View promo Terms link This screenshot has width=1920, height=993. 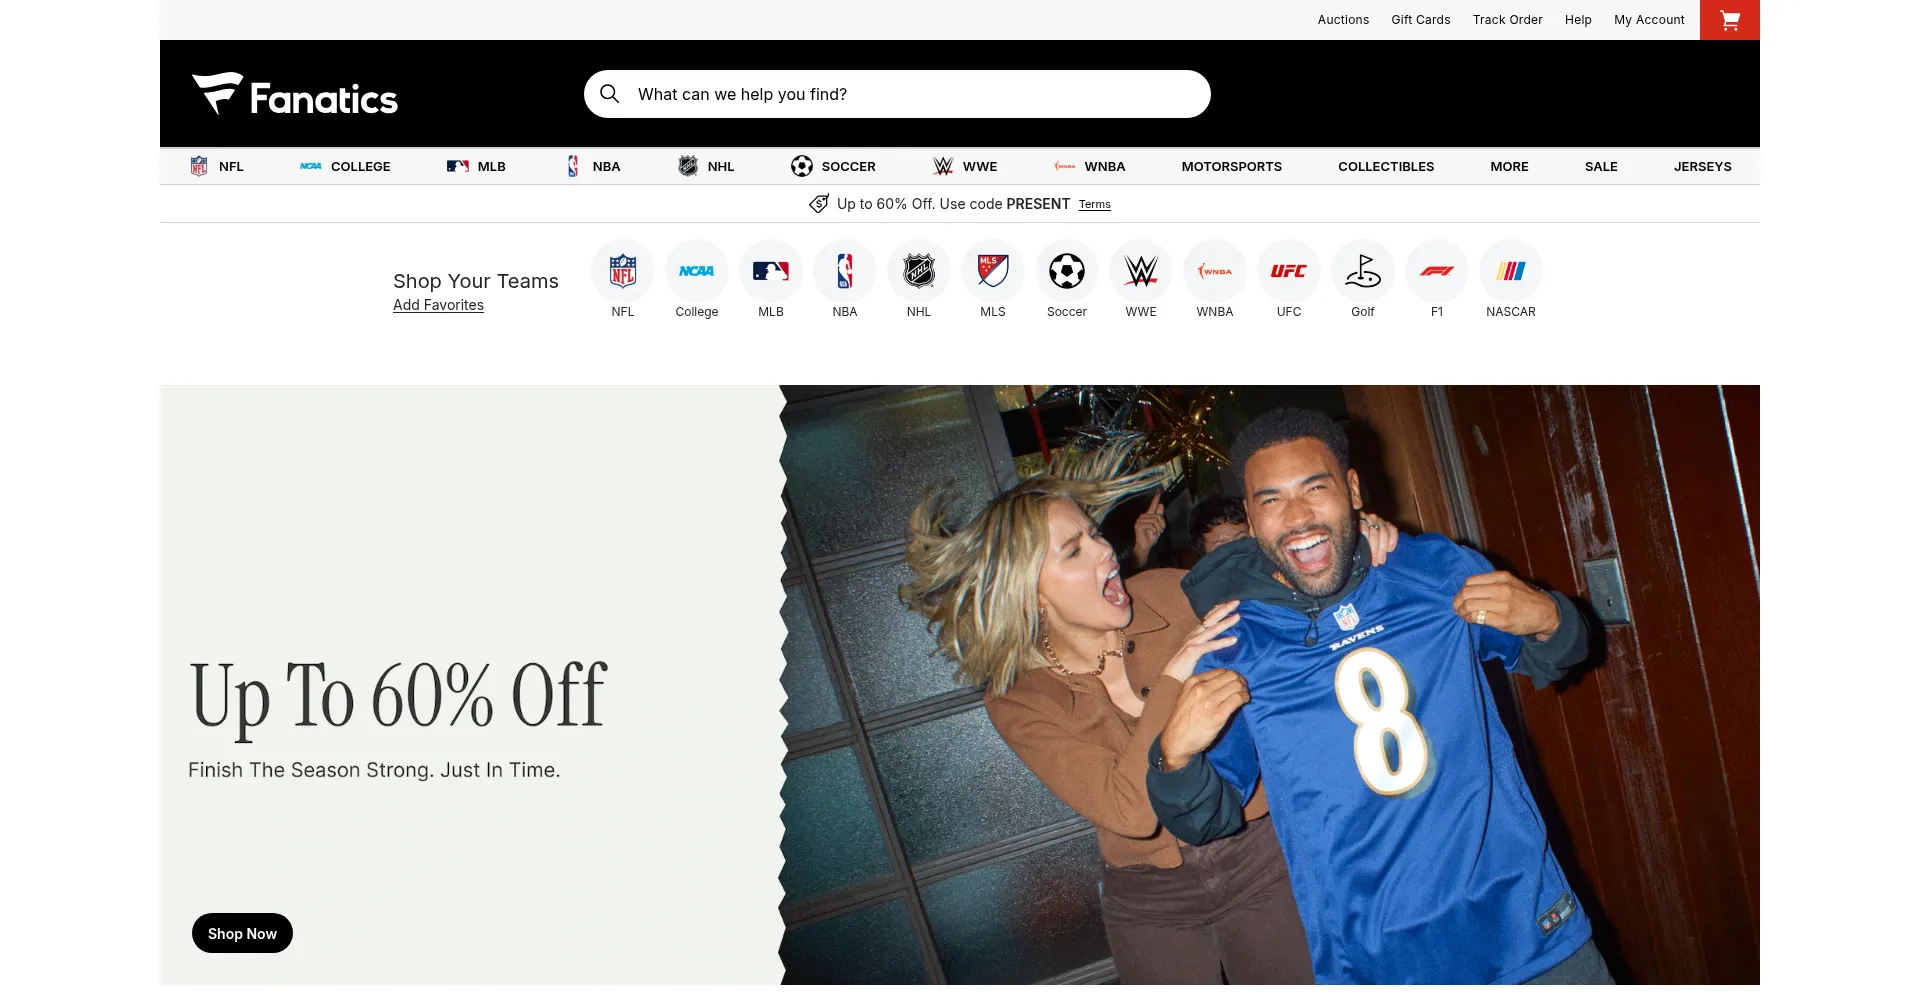tap(1094, 205)
